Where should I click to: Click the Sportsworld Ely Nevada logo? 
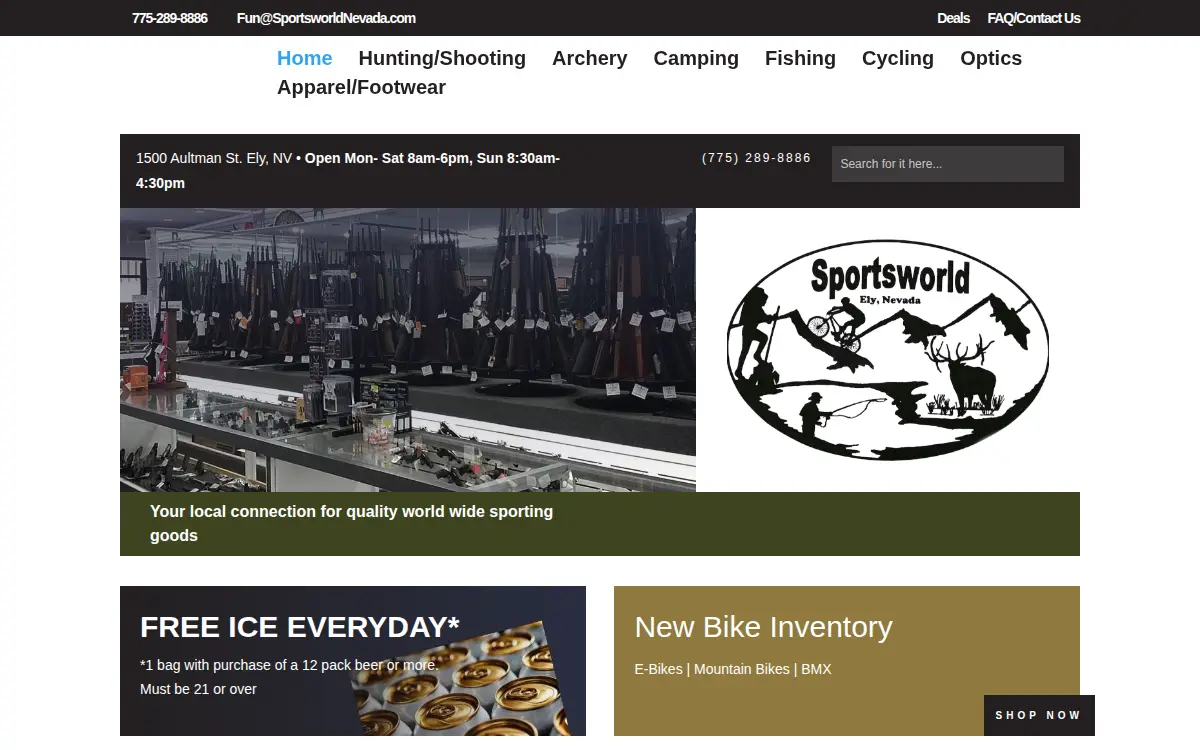pyautogui.click(x=888, y=350)
